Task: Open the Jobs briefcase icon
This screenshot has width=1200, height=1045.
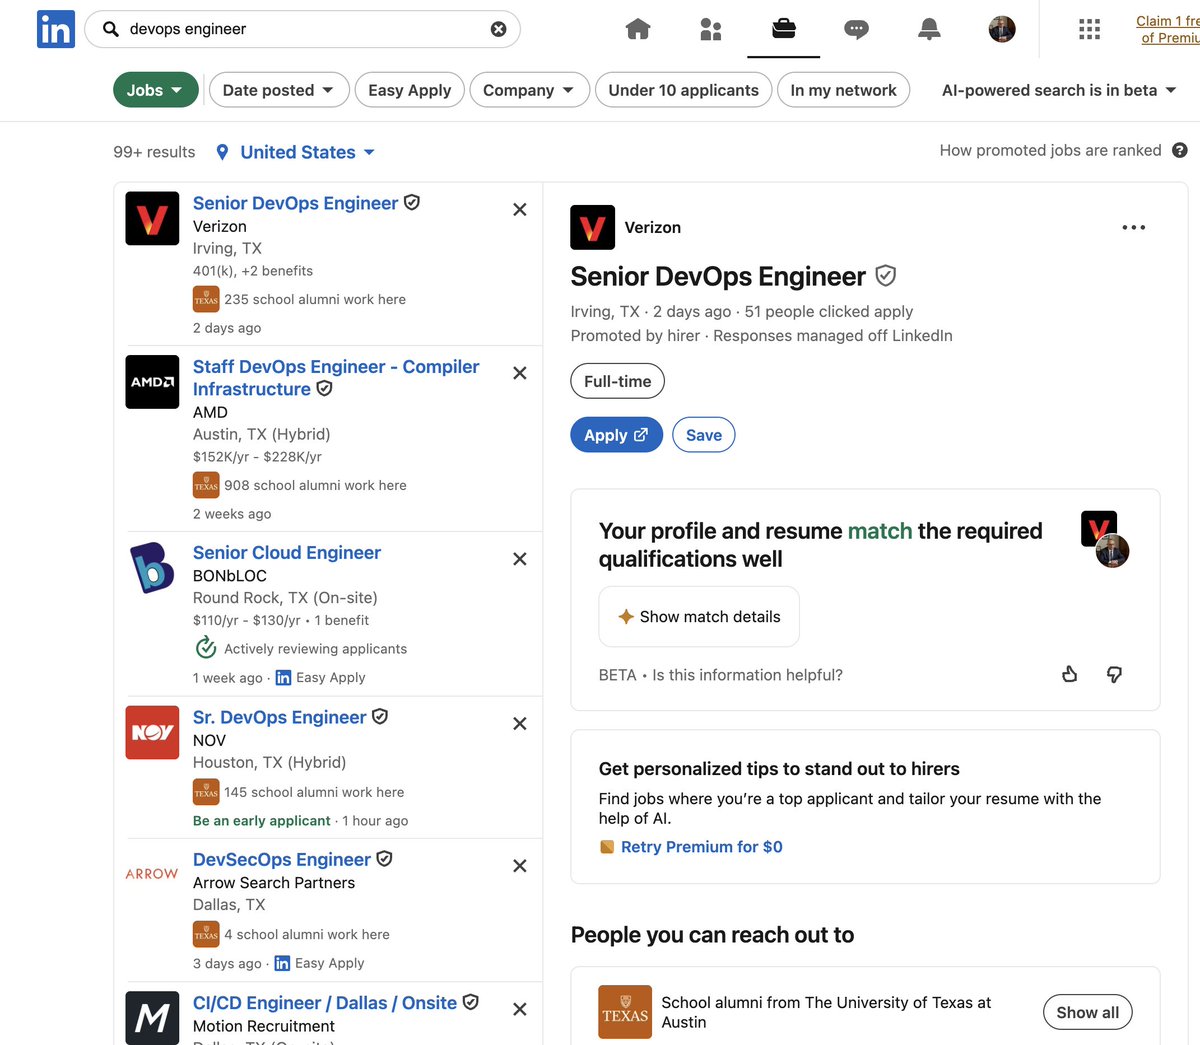Action: click(784, 28)
